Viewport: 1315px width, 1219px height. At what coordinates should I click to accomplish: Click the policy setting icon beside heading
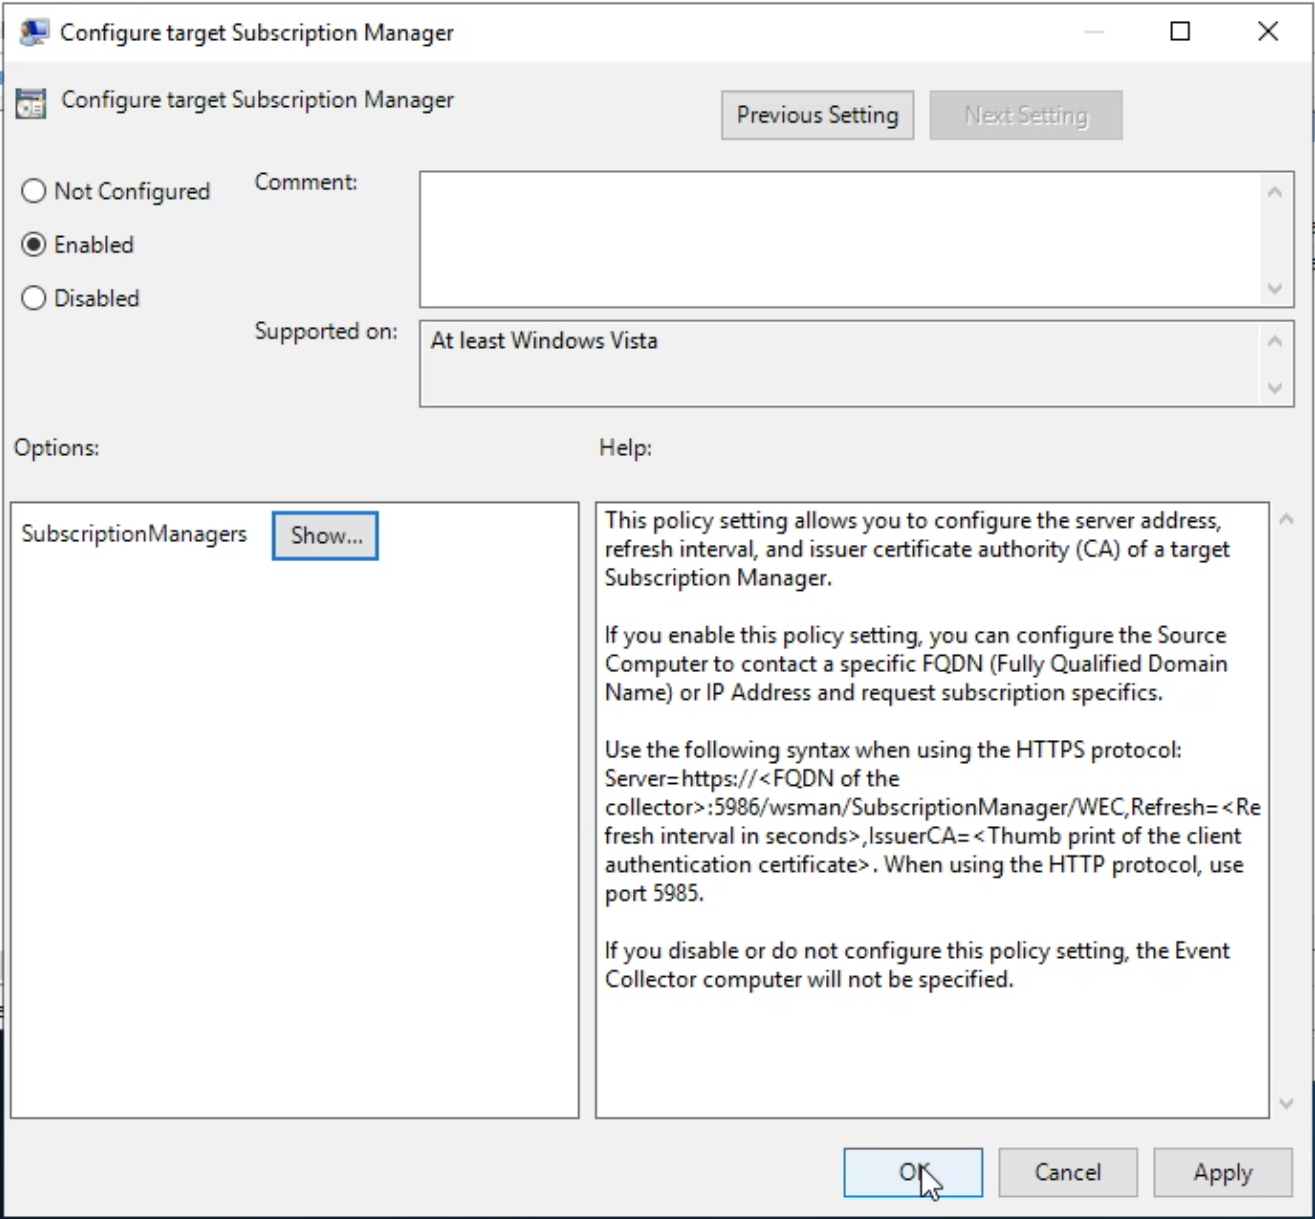click(x=31, y=102)
